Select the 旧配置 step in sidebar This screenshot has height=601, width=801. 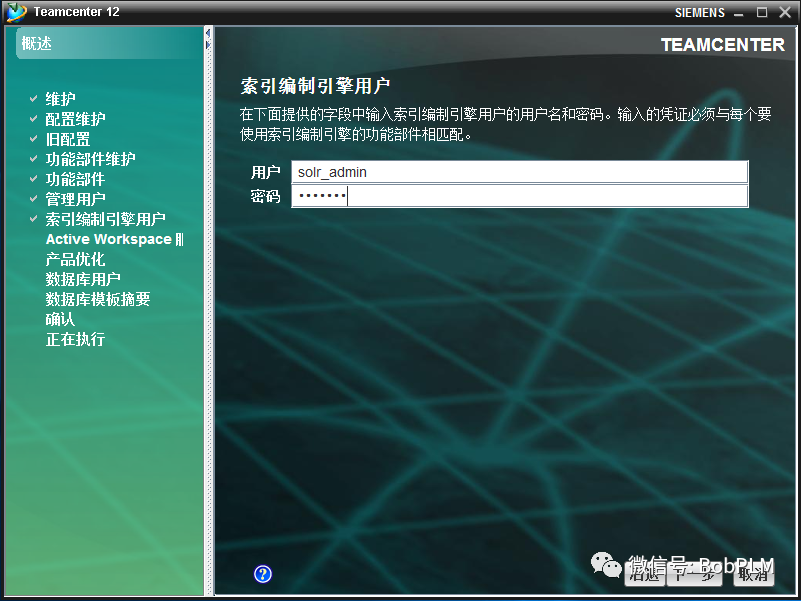click(x=67, y=139)
